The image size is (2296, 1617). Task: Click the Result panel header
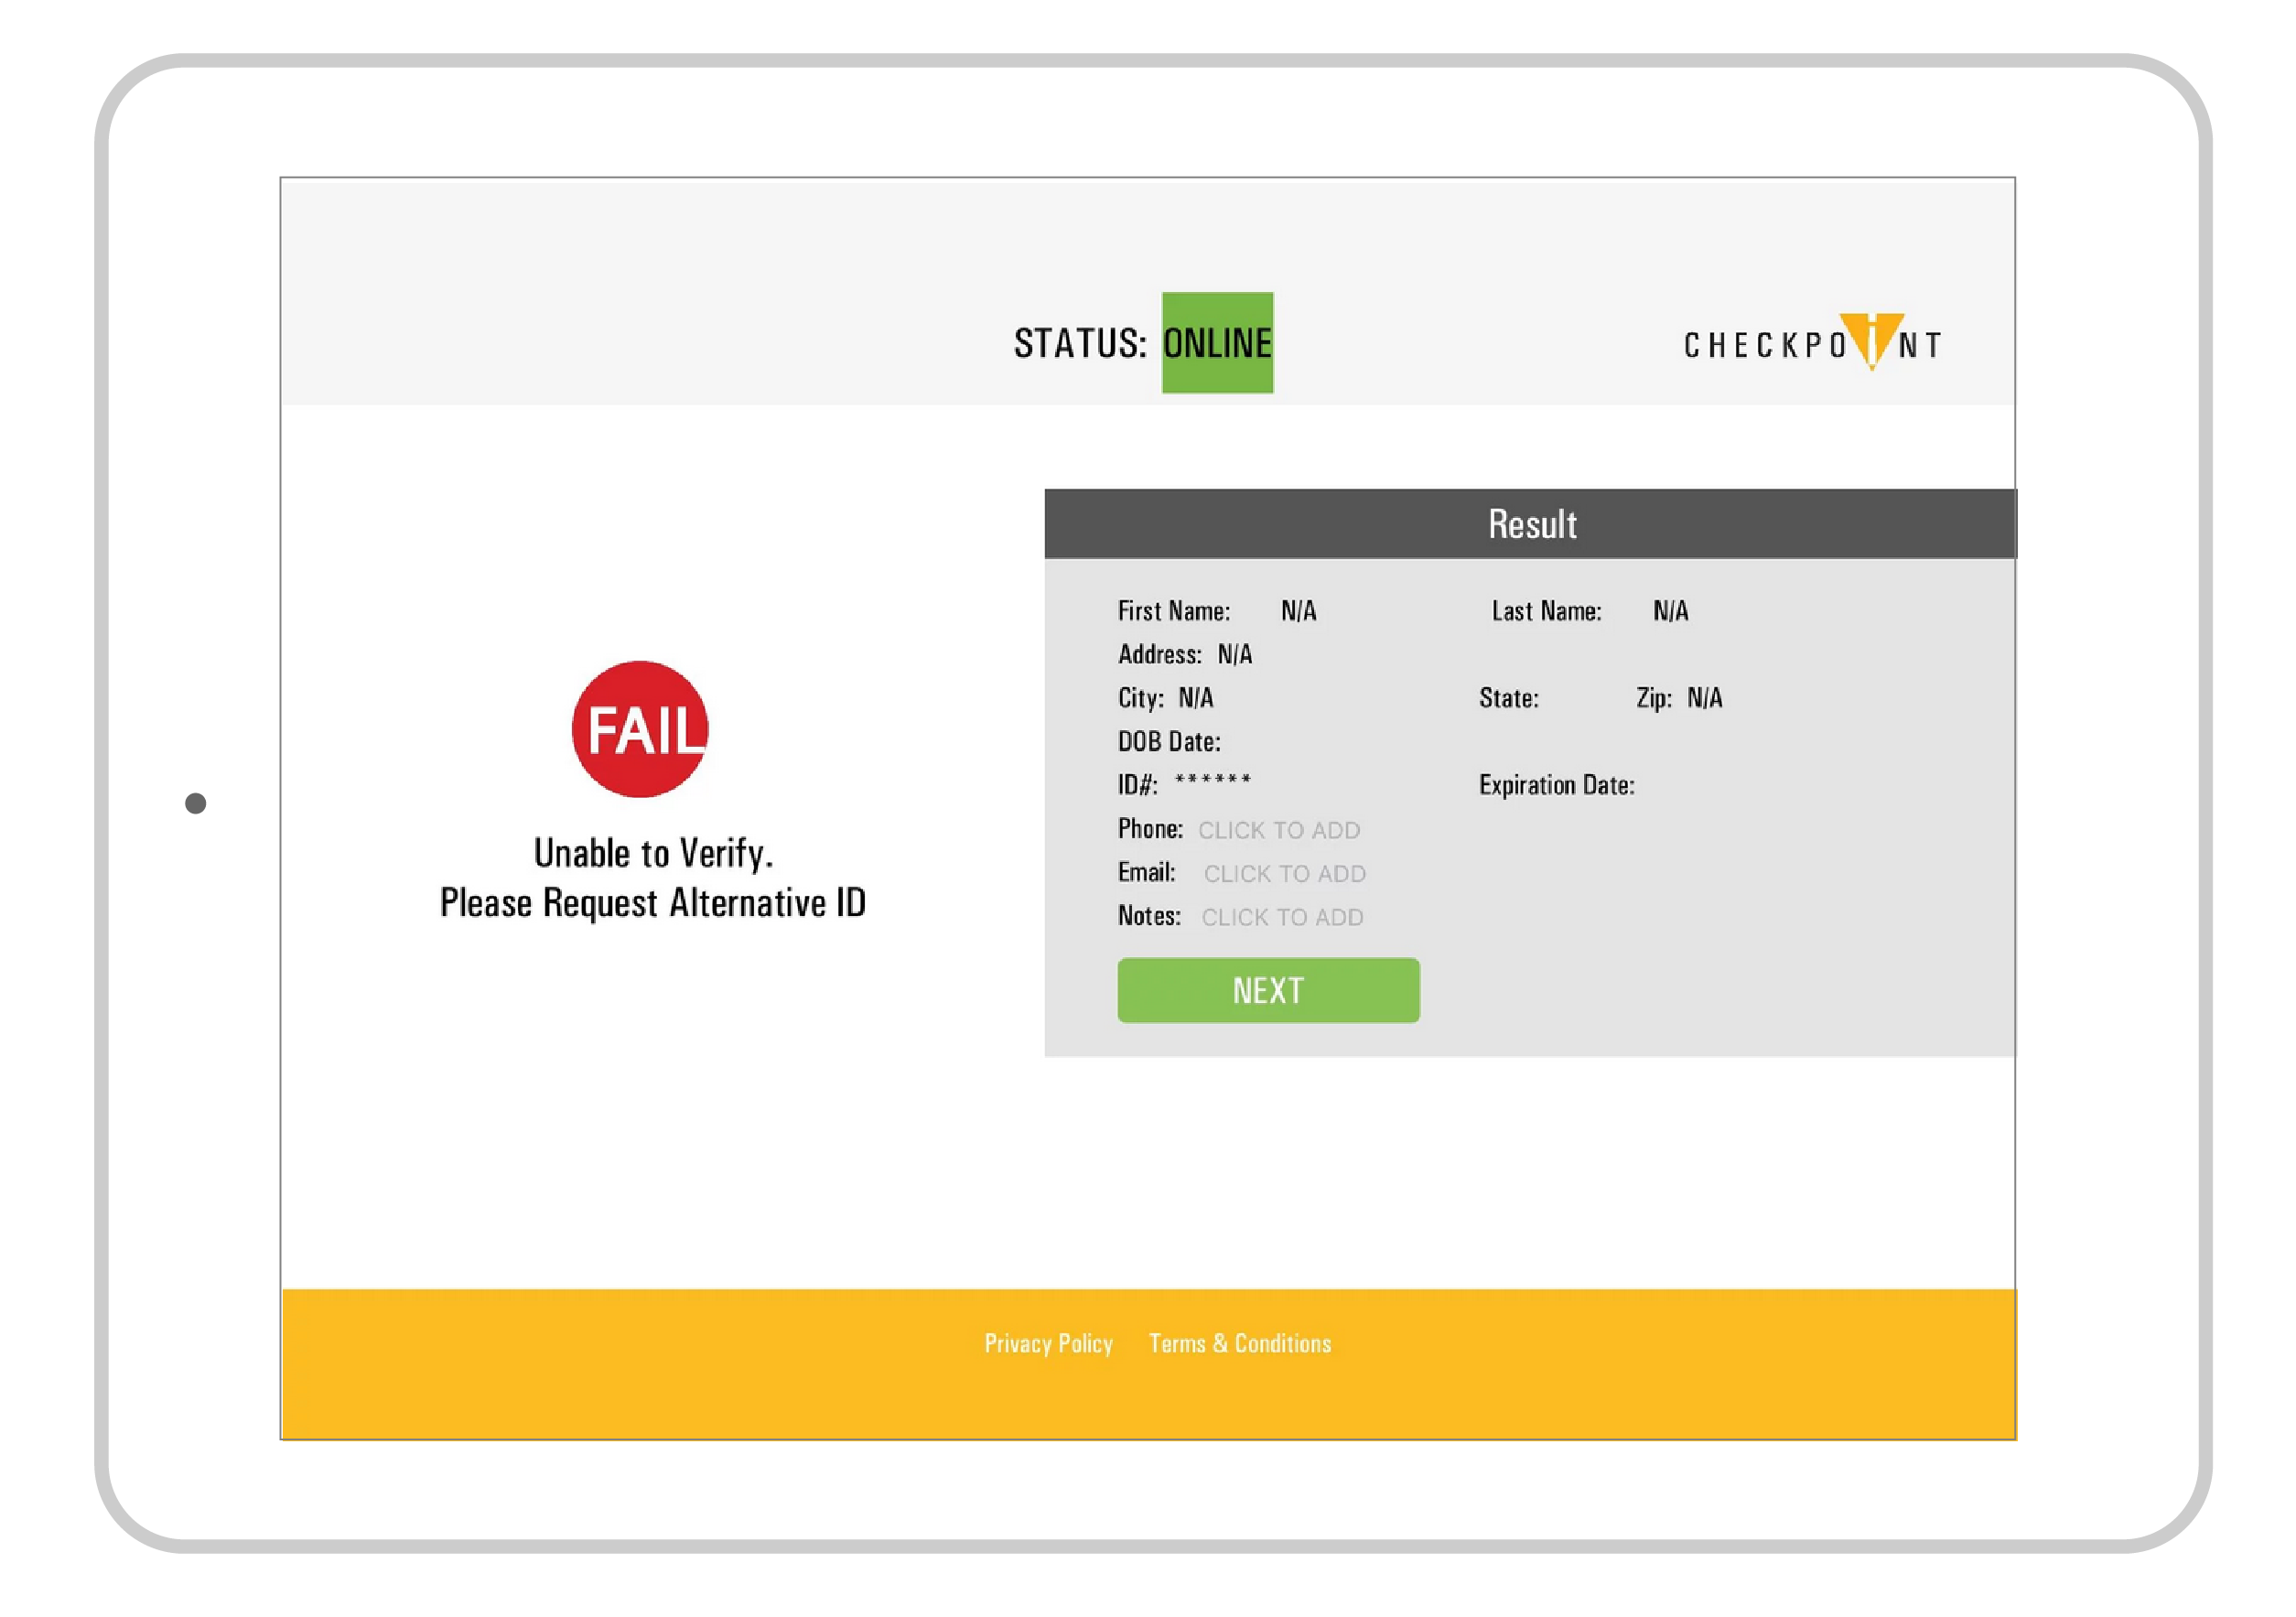coord(1530,524)
